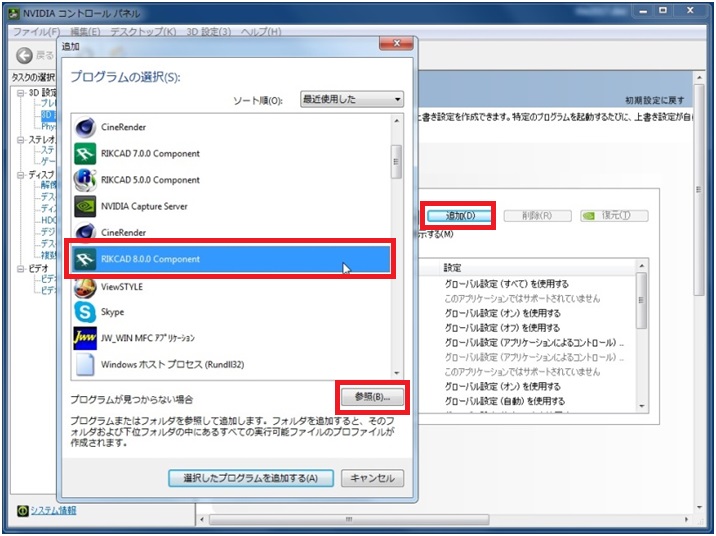Select RIKCAD 7.0.0 Component text
The height and width of the screenshot is (536, 716).
pyautogui.click(x=150, y=153)
